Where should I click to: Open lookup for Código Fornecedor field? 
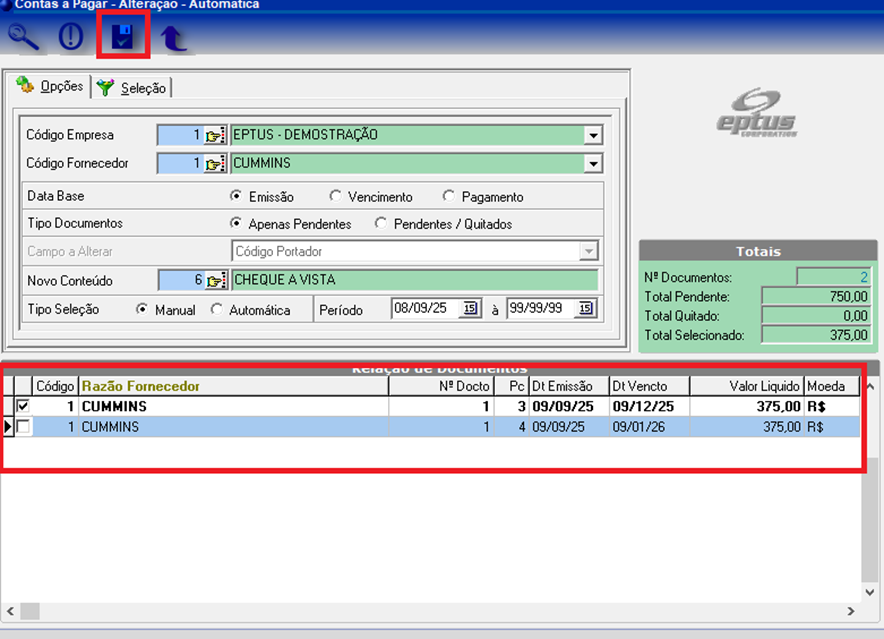(x=215, y=163)
